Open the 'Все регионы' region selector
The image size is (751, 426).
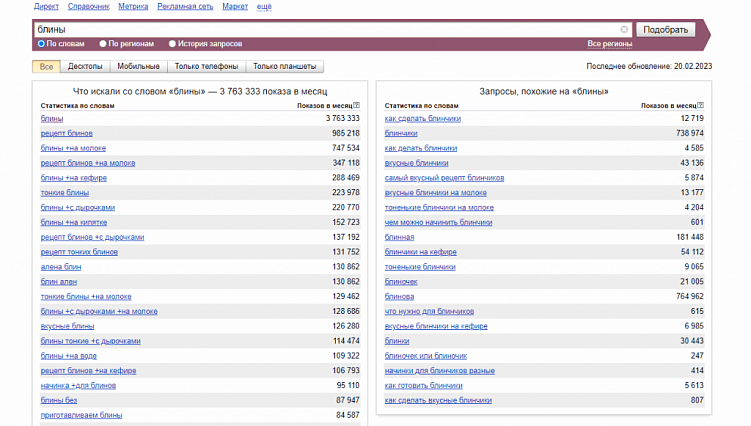click(x=609, y=44)
